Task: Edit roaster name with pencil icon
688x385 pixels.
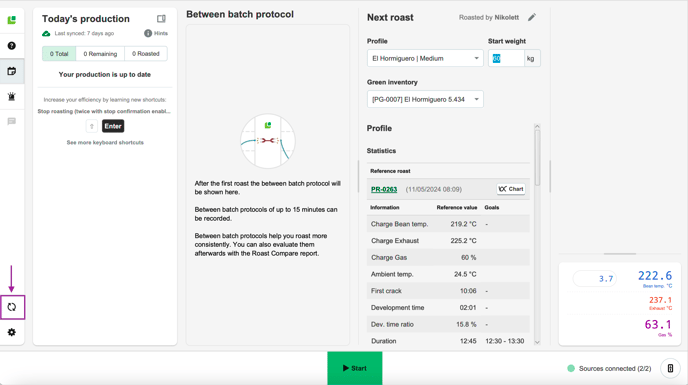Action: (x=532, y=18)
